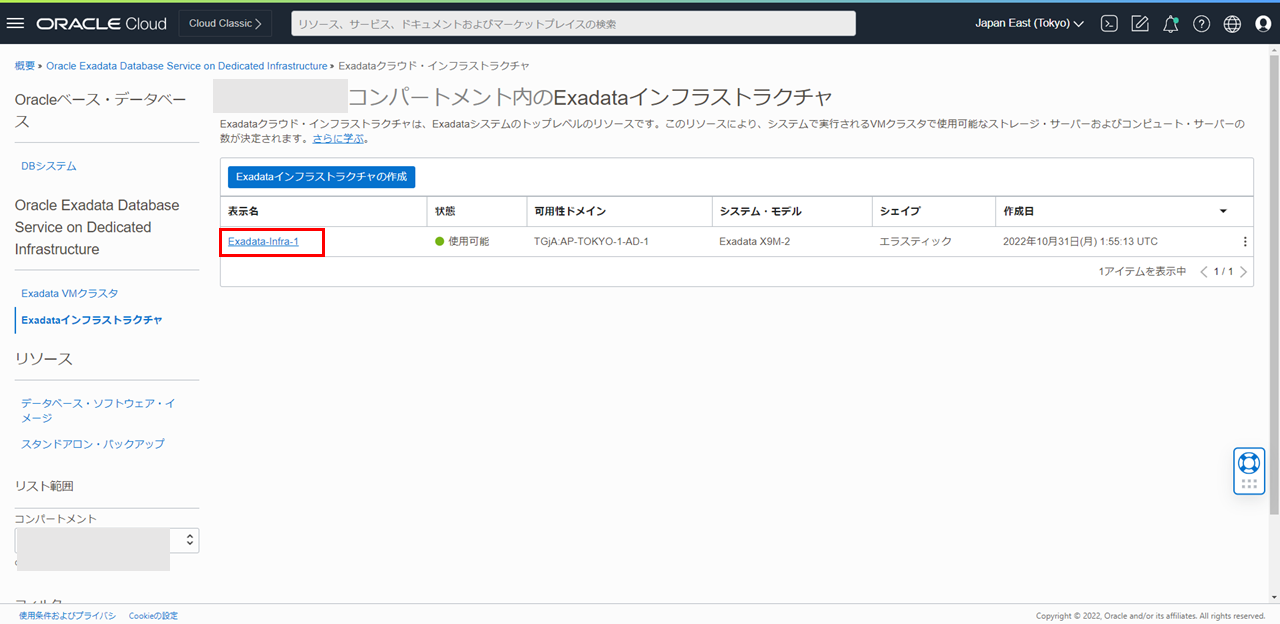Open the language globe menu
Image resolution: width=1280 pixels, height=624 pixels.
click(1232, 24)
